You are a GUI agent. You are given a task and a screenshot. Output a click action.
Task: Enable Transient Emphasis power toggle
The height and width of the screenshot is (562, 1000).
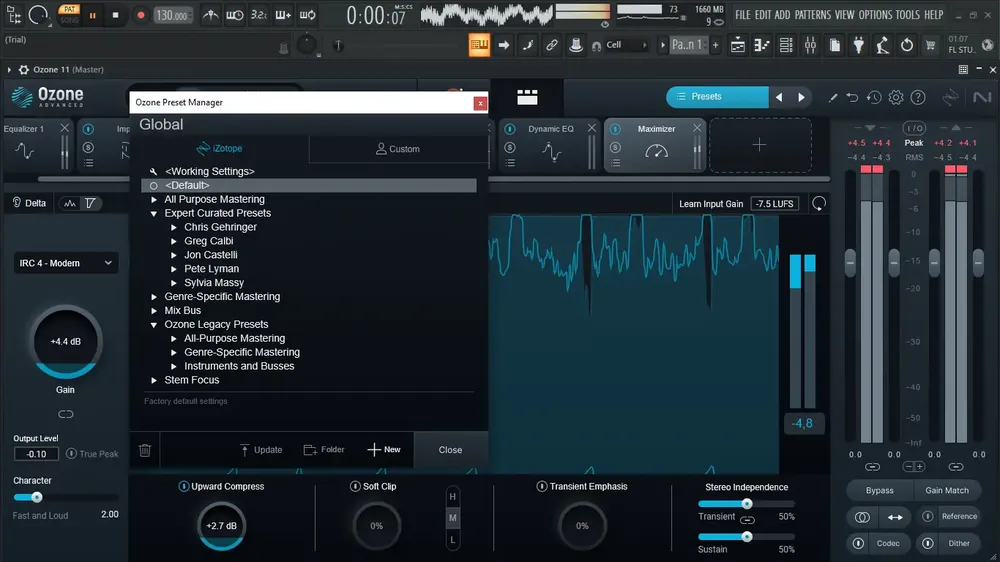click(x=542, y=486)
